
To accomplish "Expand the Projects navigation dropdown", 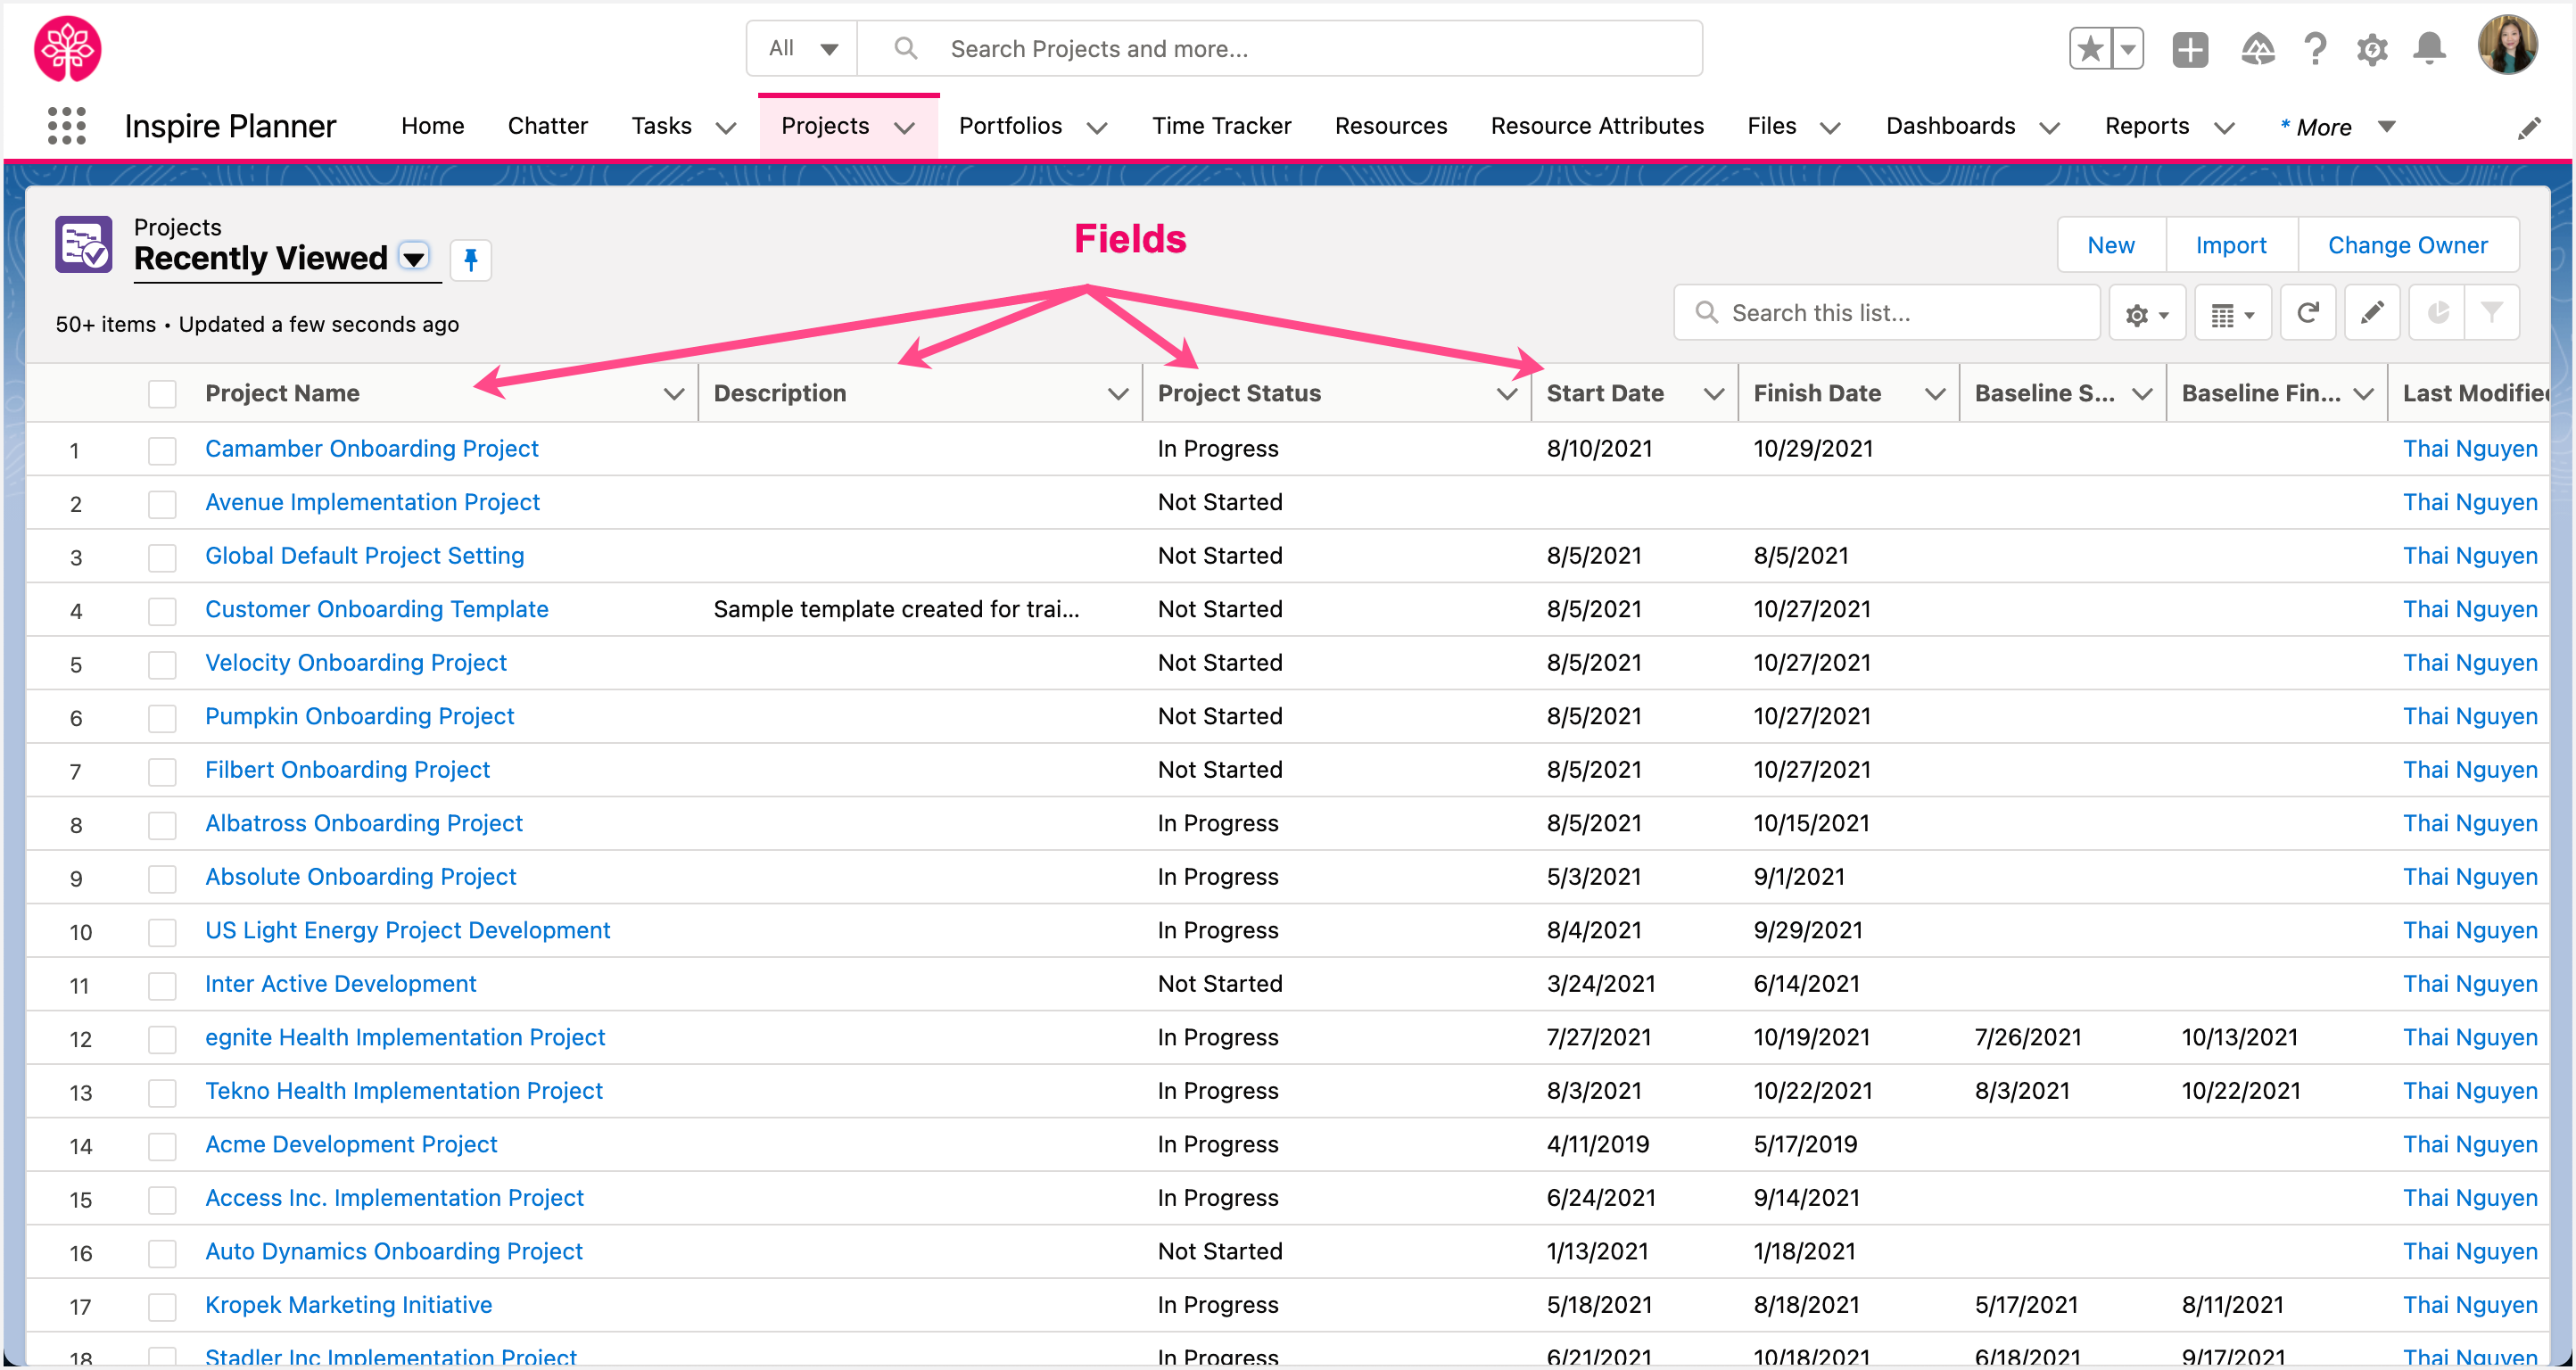I will (x=903, y=126).
